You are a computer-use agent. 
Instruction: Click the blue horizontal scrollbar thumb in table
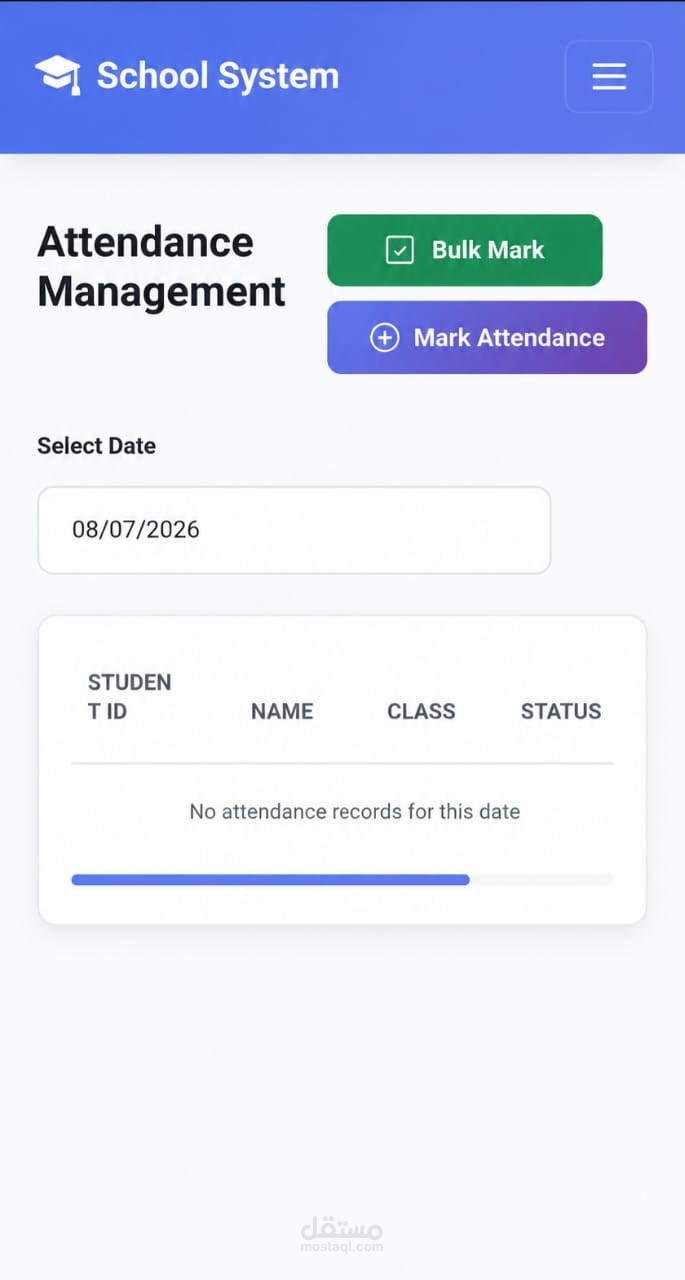click(x=270, y=880)
